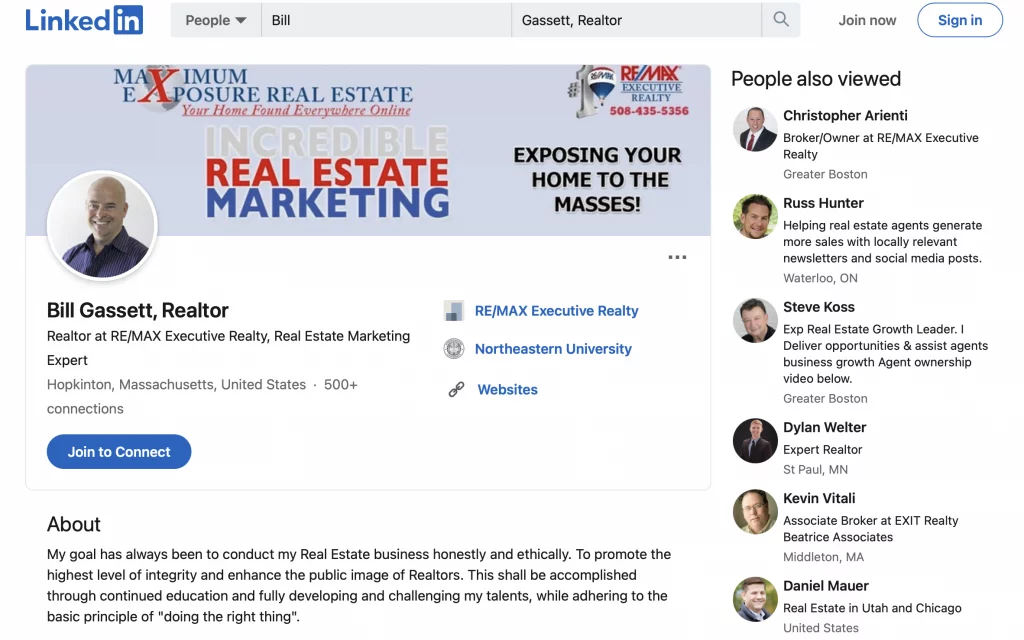Open Steve Koss's profile name link
Viewport: 1024px width, 640px height.
[818, 307]
